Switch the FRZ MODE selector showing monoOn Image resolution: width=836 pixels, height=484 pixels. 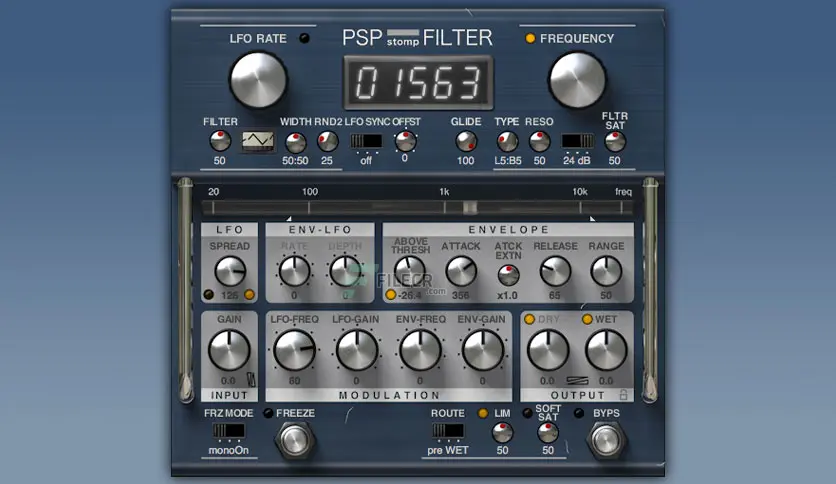[x=228, y=432]
